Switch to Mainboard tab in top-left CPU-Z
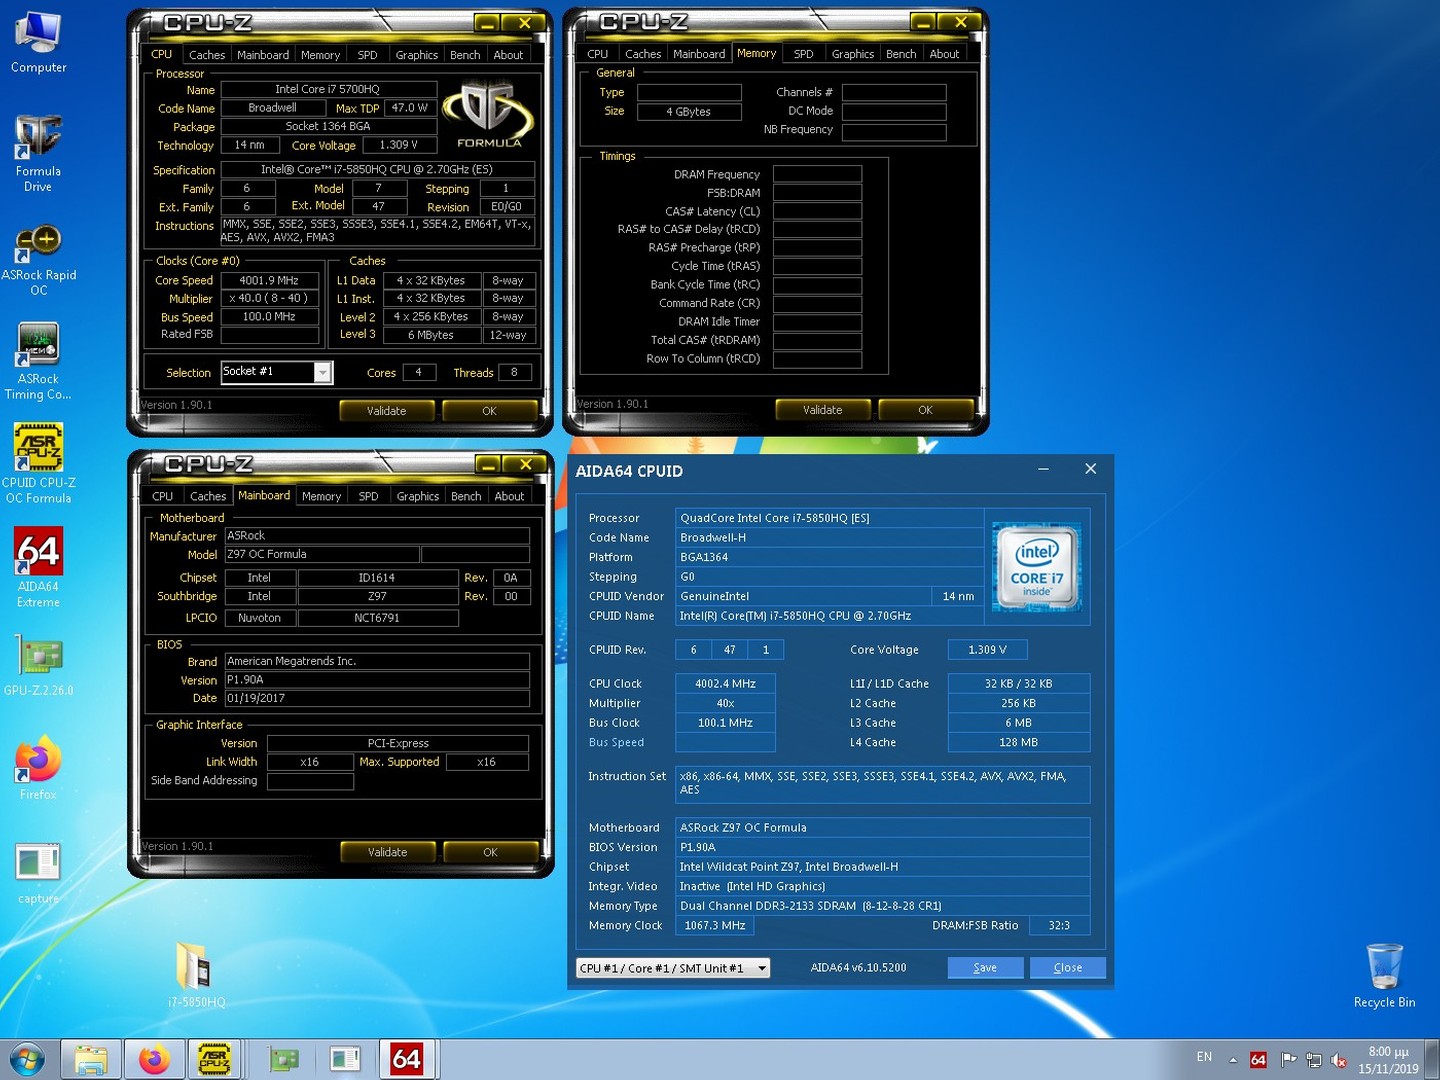 coord(263,55)
